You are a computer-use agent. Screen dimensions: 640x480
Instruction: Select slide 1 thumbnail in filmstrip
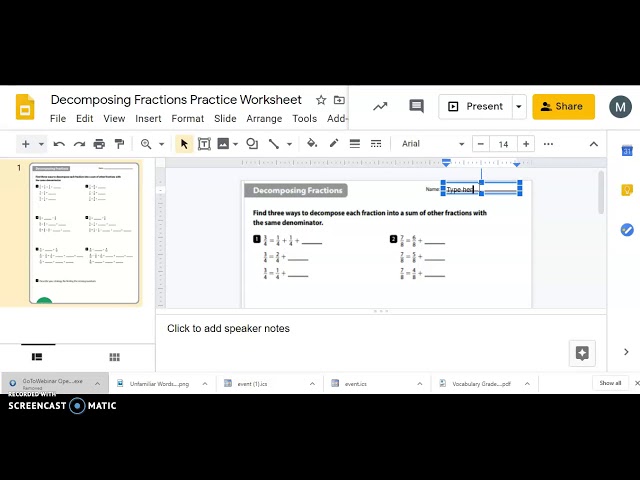[84, 233]
